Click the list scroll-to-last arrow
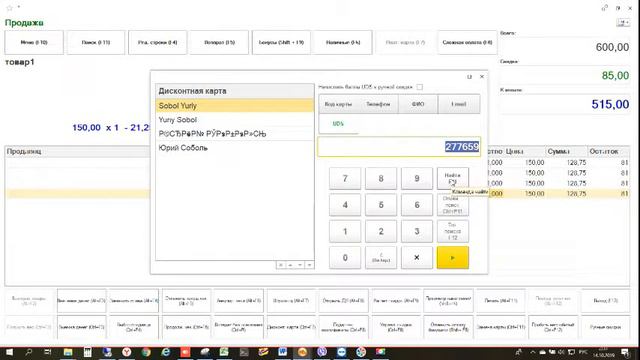Viewport: 640px width, 360px height. (309, 265)
